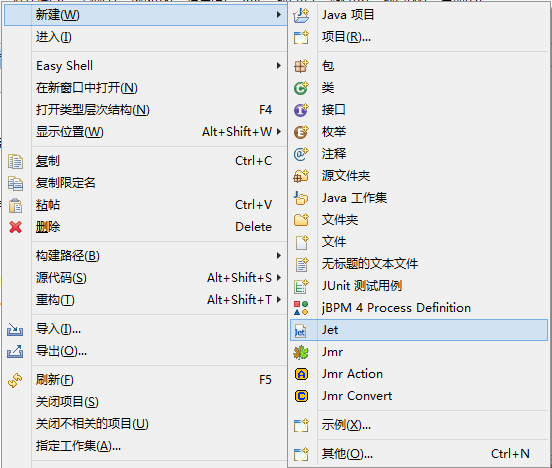Expand the 构建路径 submenu arrow
The image size is (552, 468).
(x=278, y=255)
